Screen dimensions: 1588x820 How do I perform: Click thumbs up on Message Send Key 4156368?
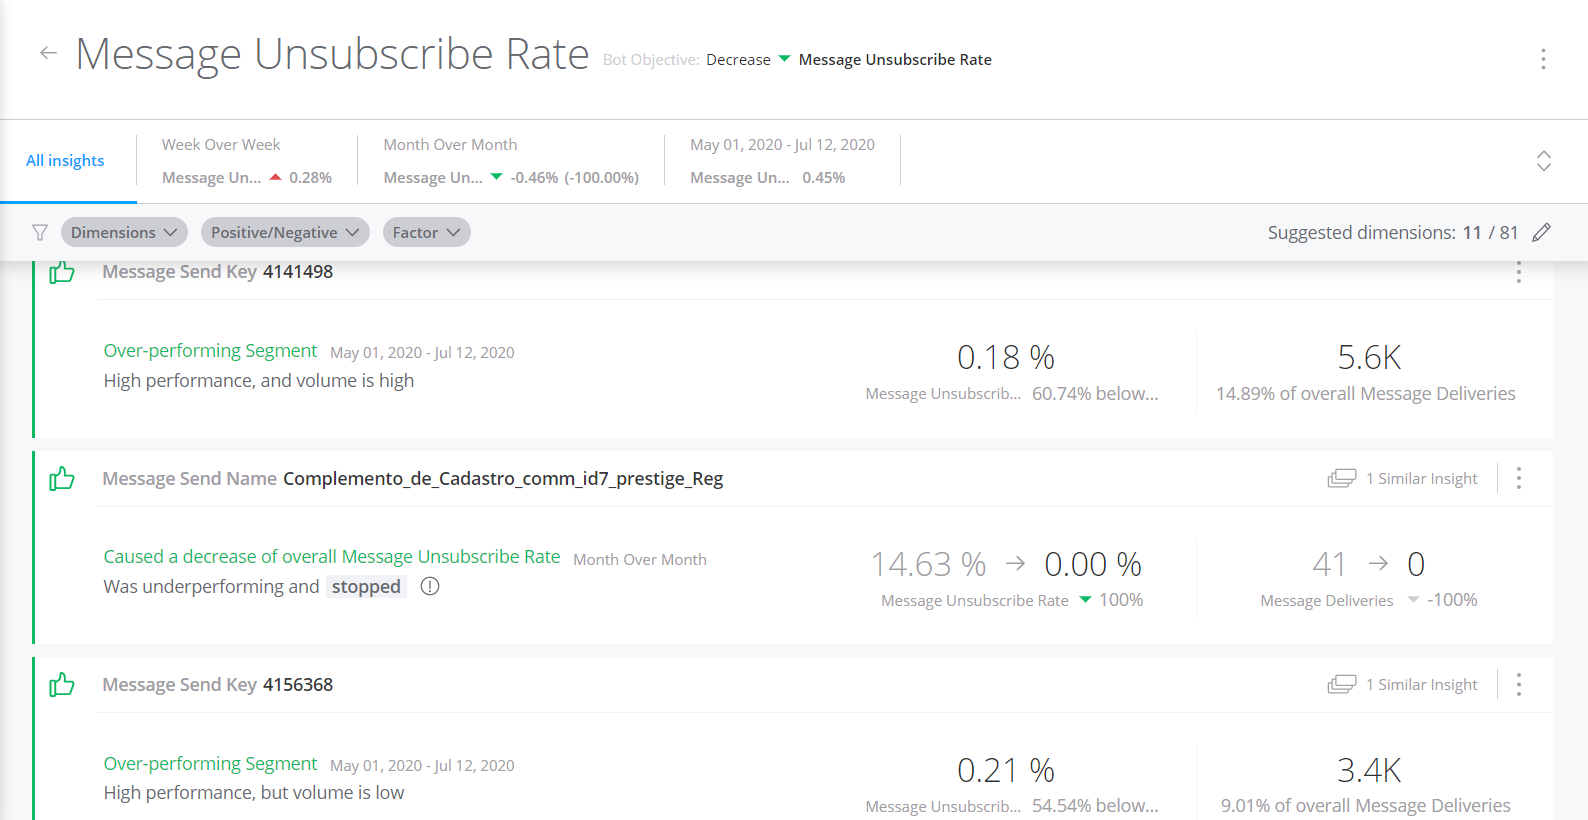pyautogui.click(x=62, y=685)
